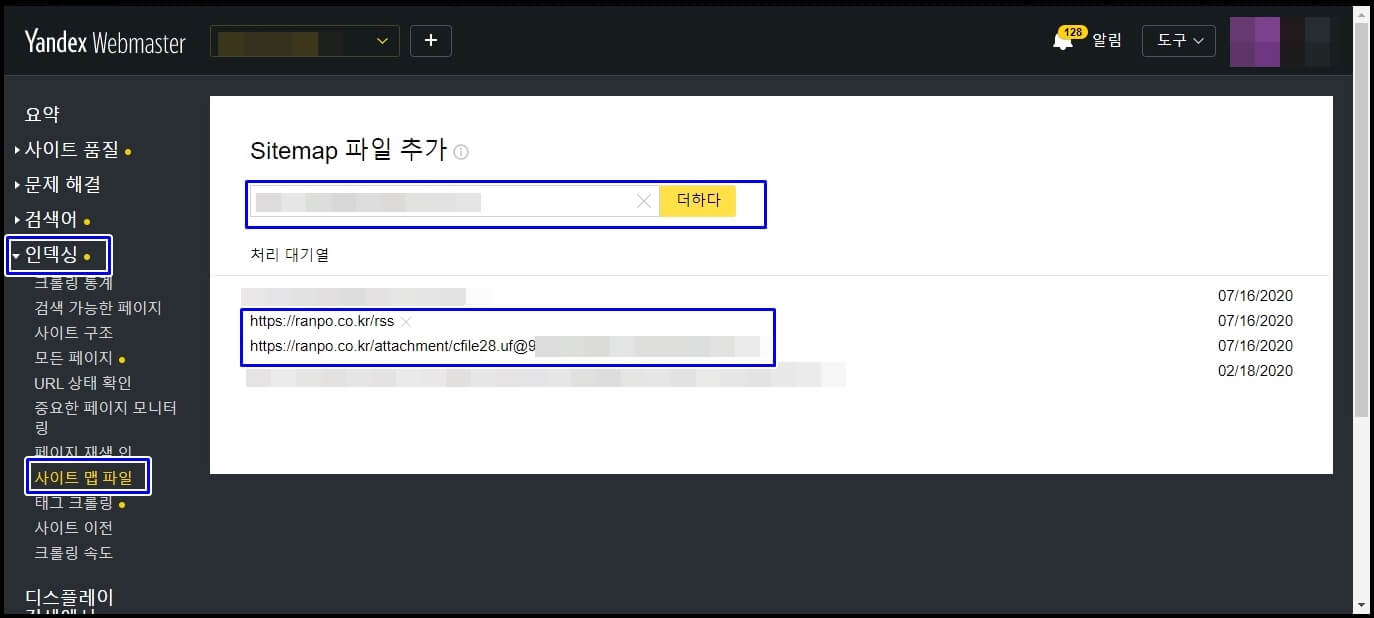Add a new site with plus button
Screen dimensions: 1374x618
[x=431, y=41]
